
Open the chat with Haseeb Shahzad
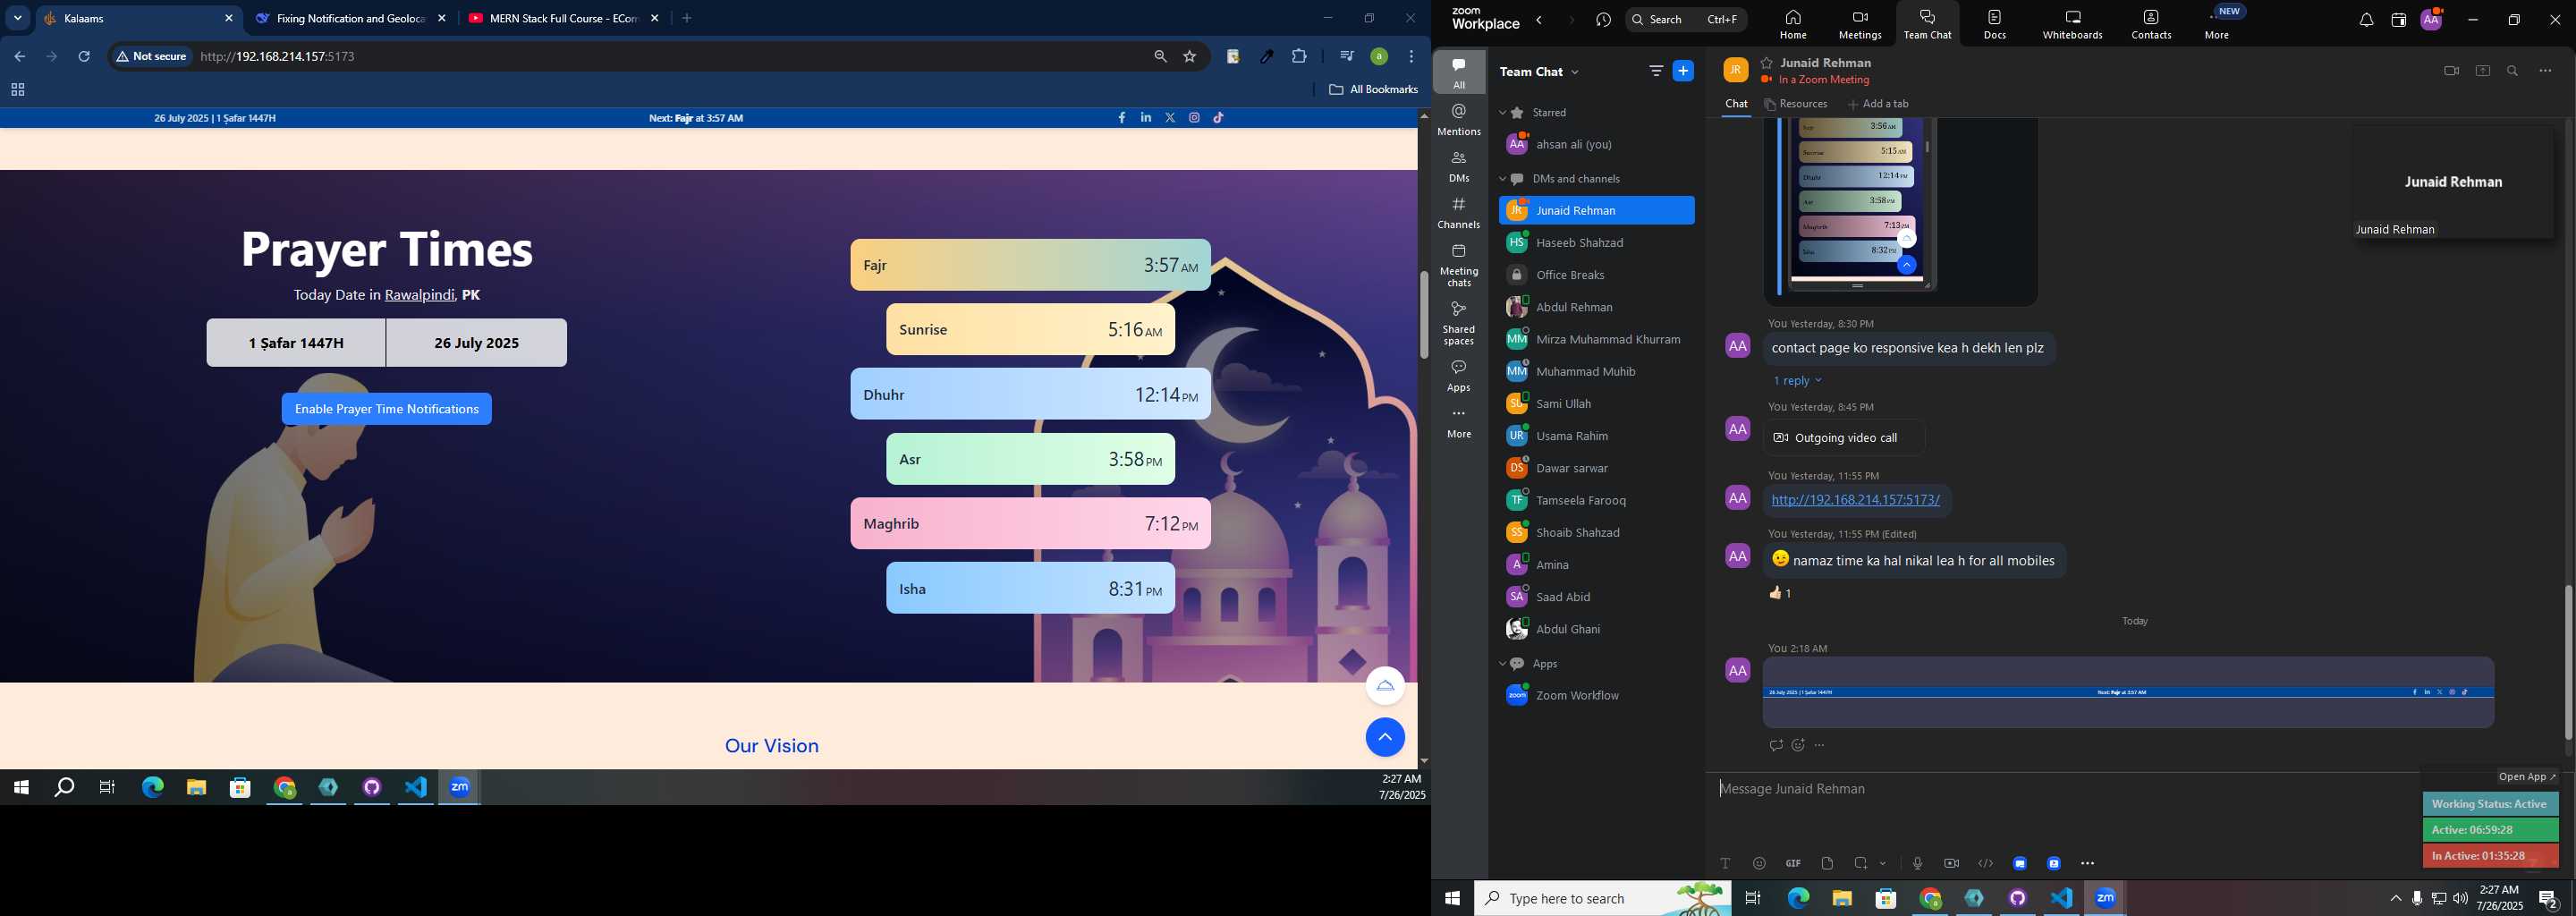[x=1596, y=243]
